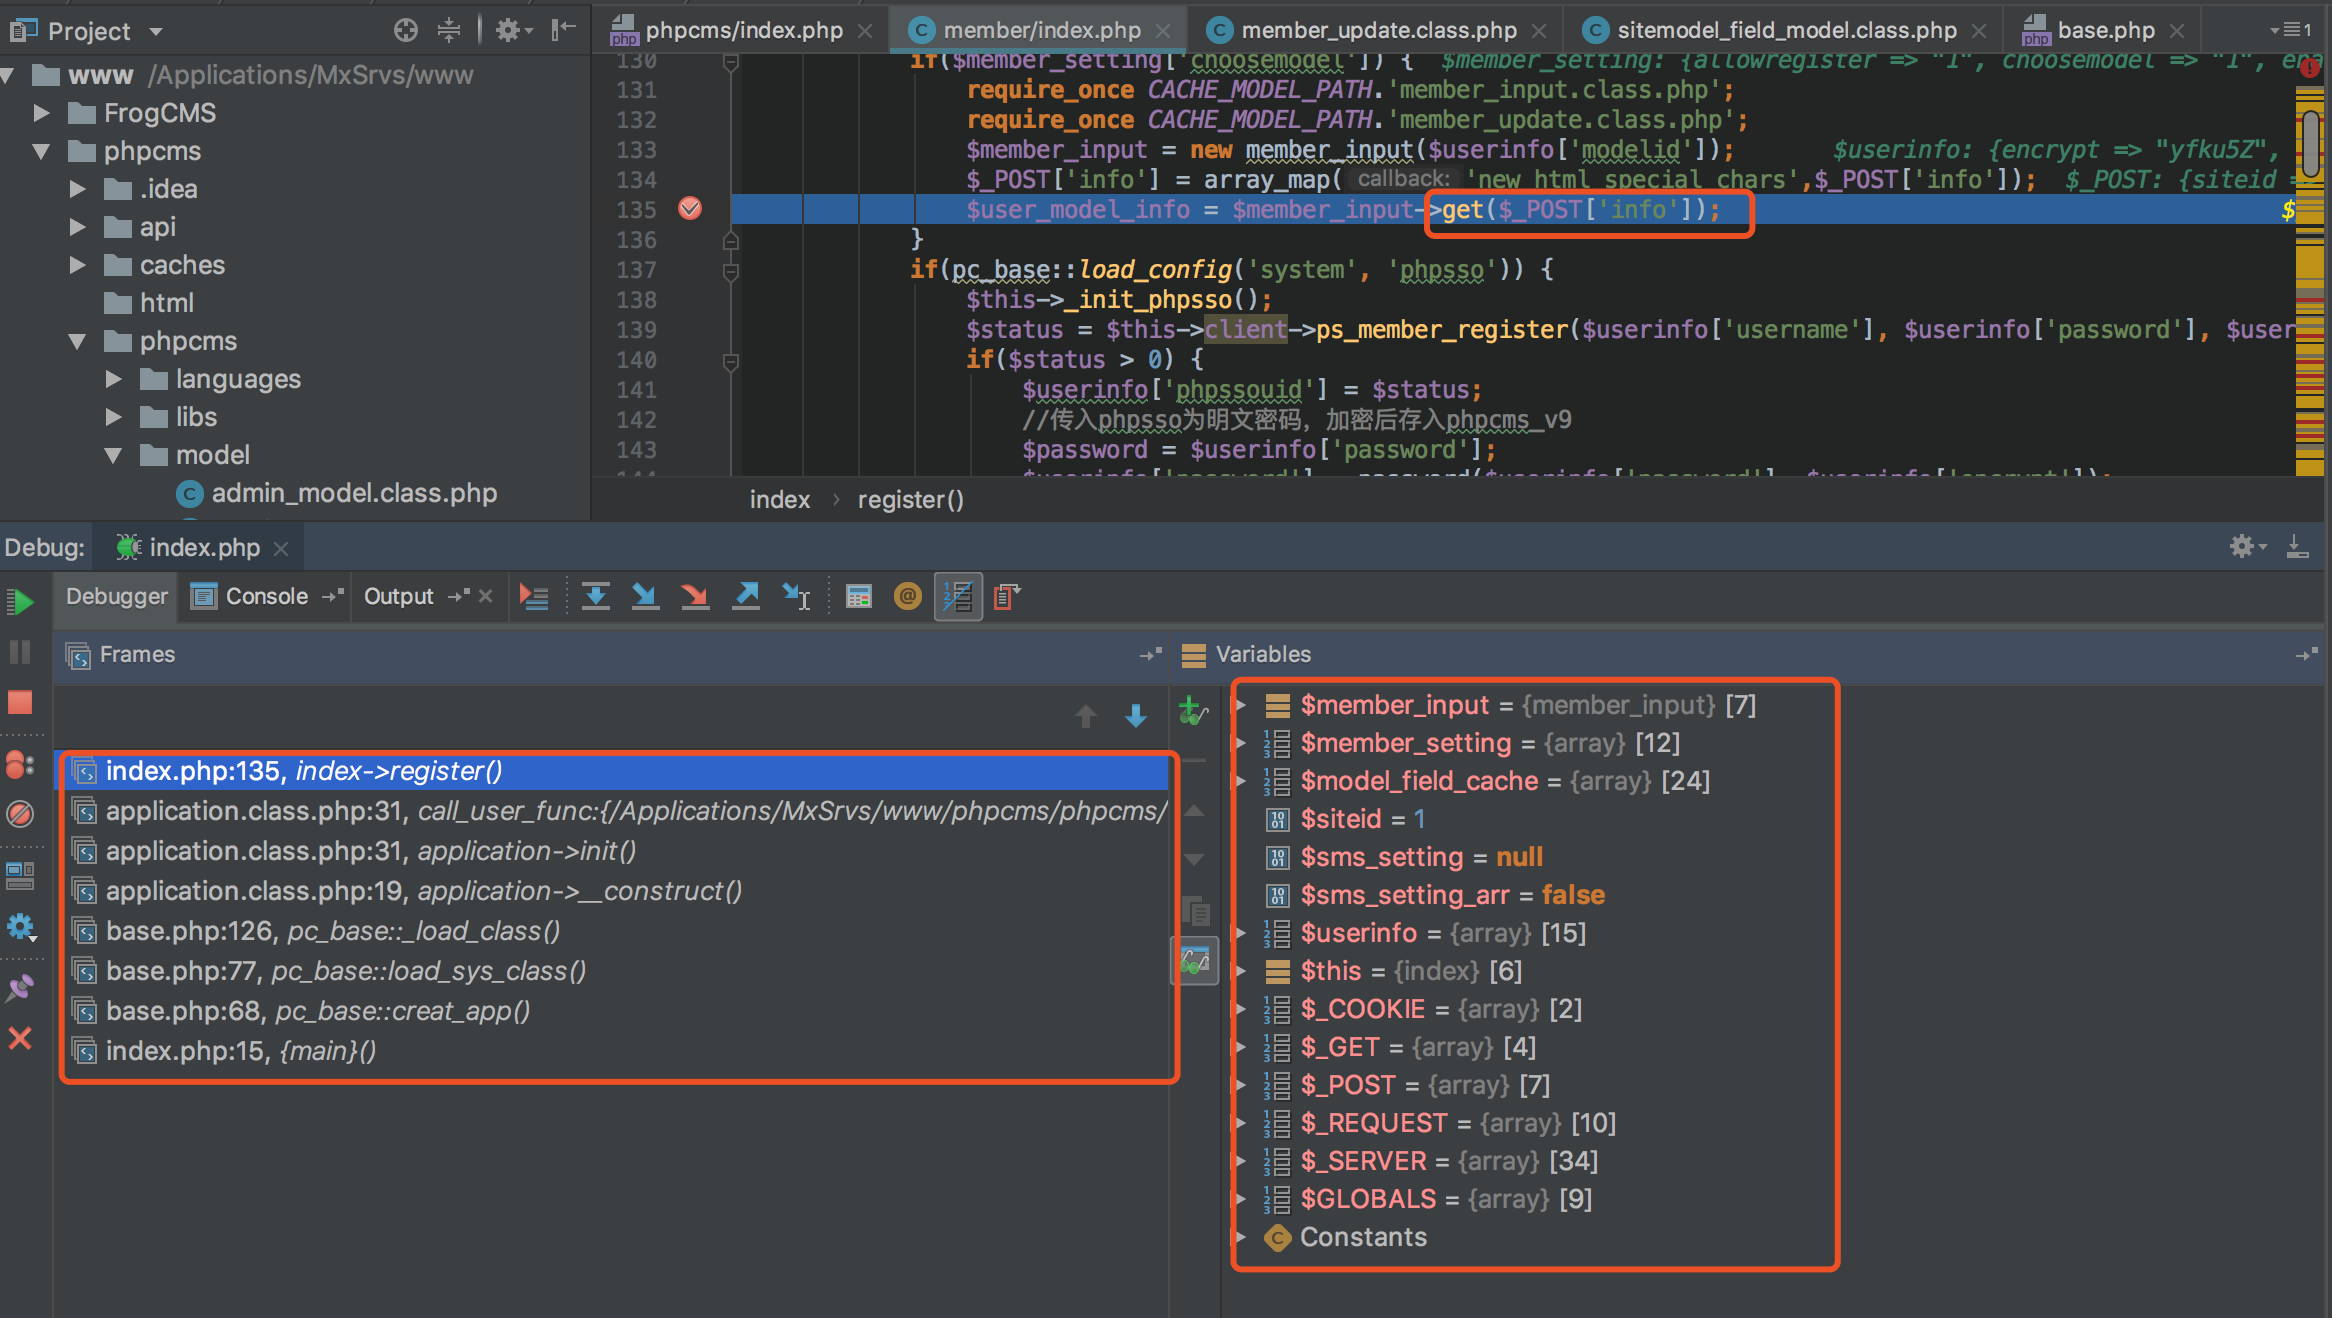Click the View Breakpoints double red circles icon

(20, 765)
